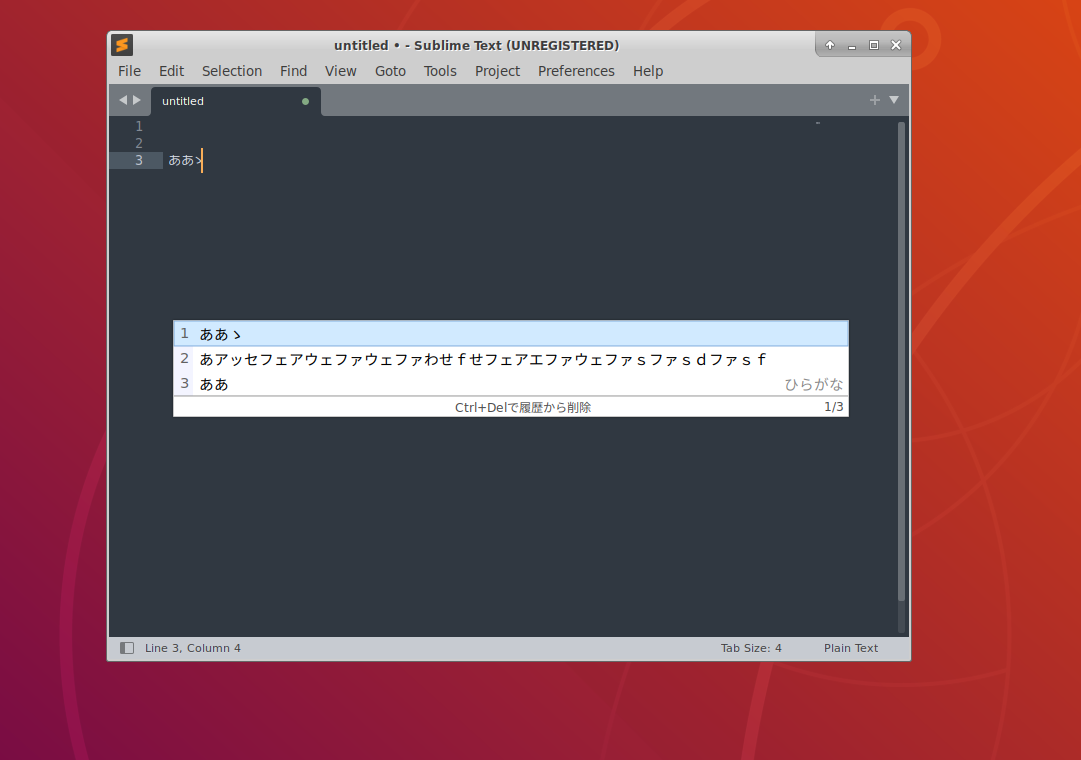Open the Tab Size: 4 indentation menu
1081x760 pixels.
coord(751,648)
